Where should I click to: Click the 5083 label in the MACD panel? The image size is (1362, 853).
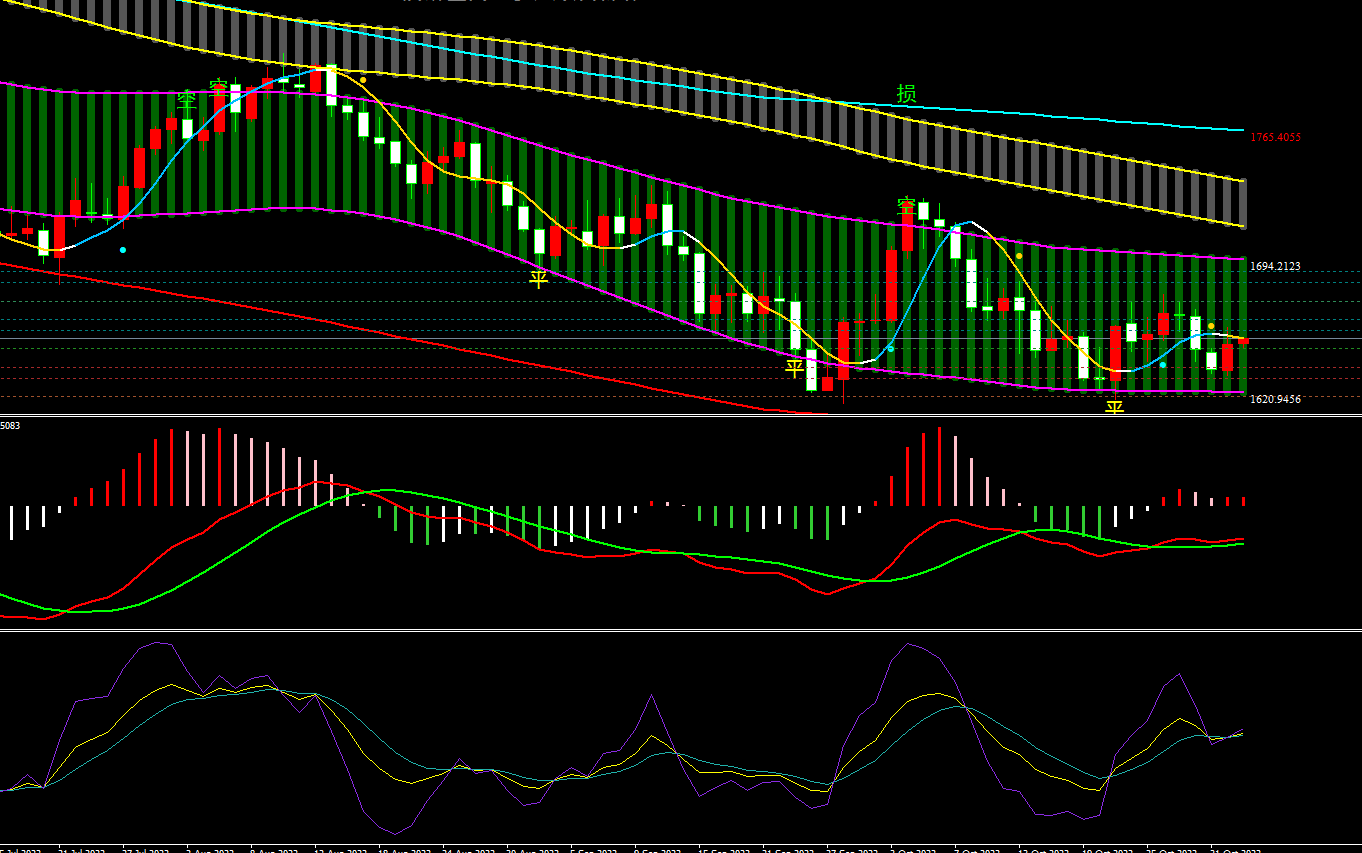coord(10,426)
